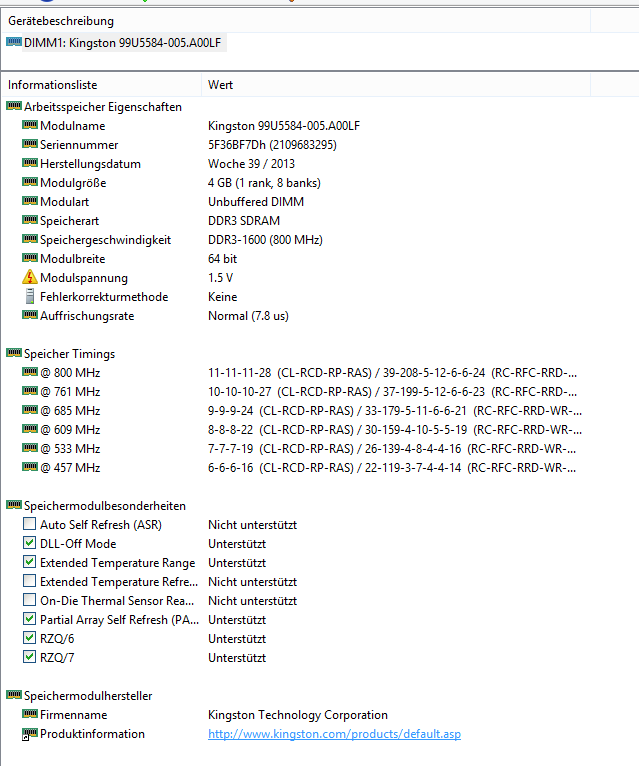Click the @ 533 MHz timing icon
The height and width of the screenshot is (766, 639).
(x=30, y=448)
